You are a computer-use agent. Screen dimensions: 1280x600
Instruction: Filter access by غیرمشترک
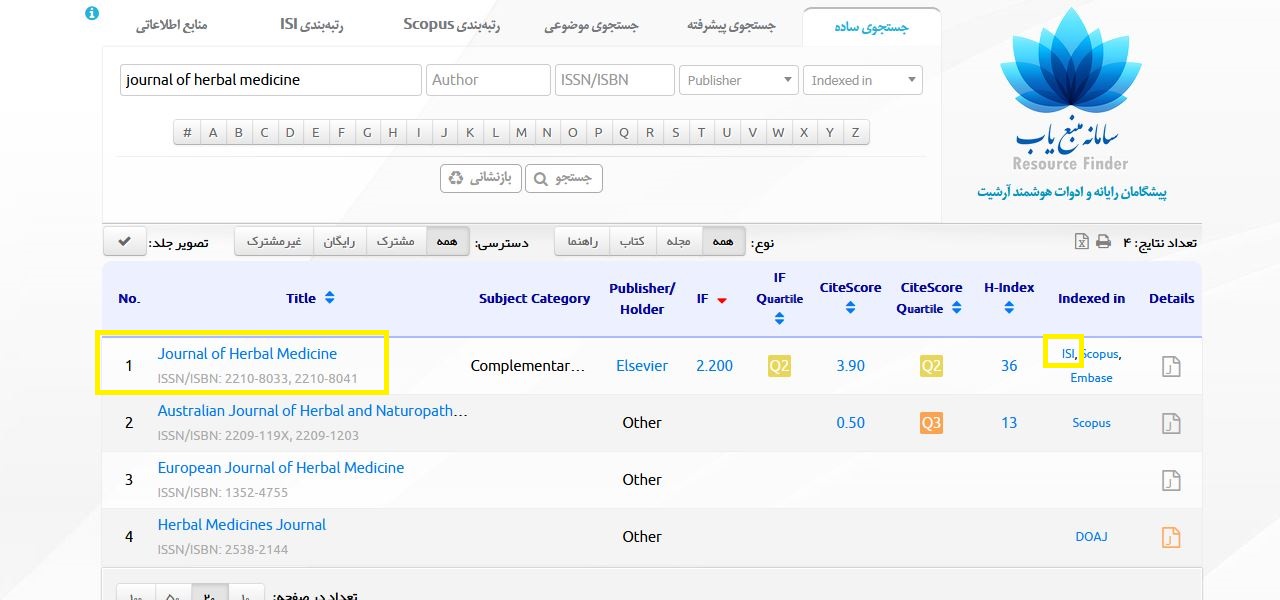coord(274,241)
